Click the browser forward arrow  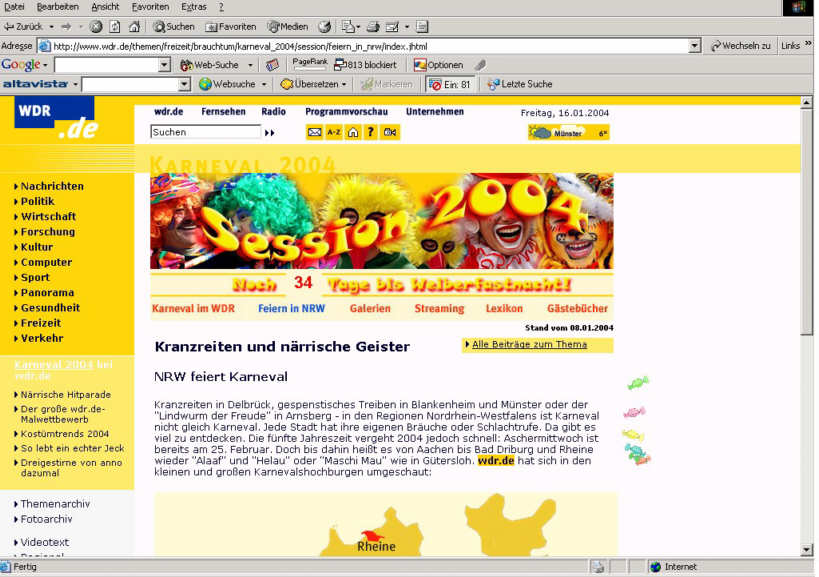click(x=66, y=27)
